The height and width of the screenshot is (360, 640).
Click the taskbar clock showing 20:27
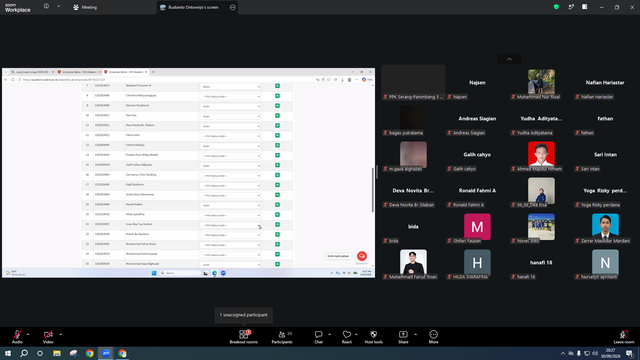(x=611, y=353)
